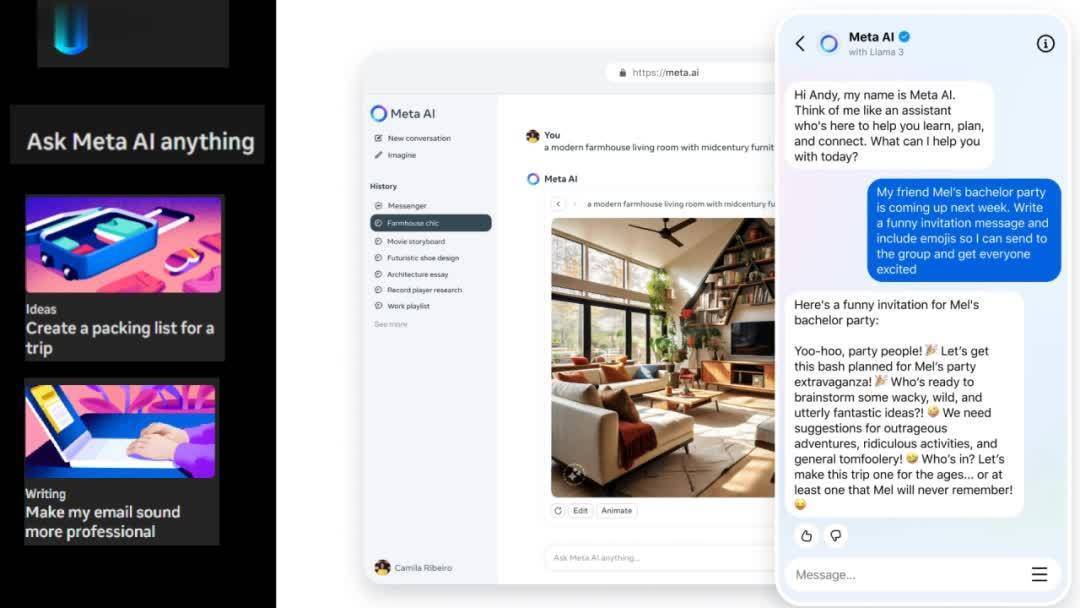Give the invitation reply a thumbs down
This screenshot has width=1080, height=608.
tap(836, 536)
